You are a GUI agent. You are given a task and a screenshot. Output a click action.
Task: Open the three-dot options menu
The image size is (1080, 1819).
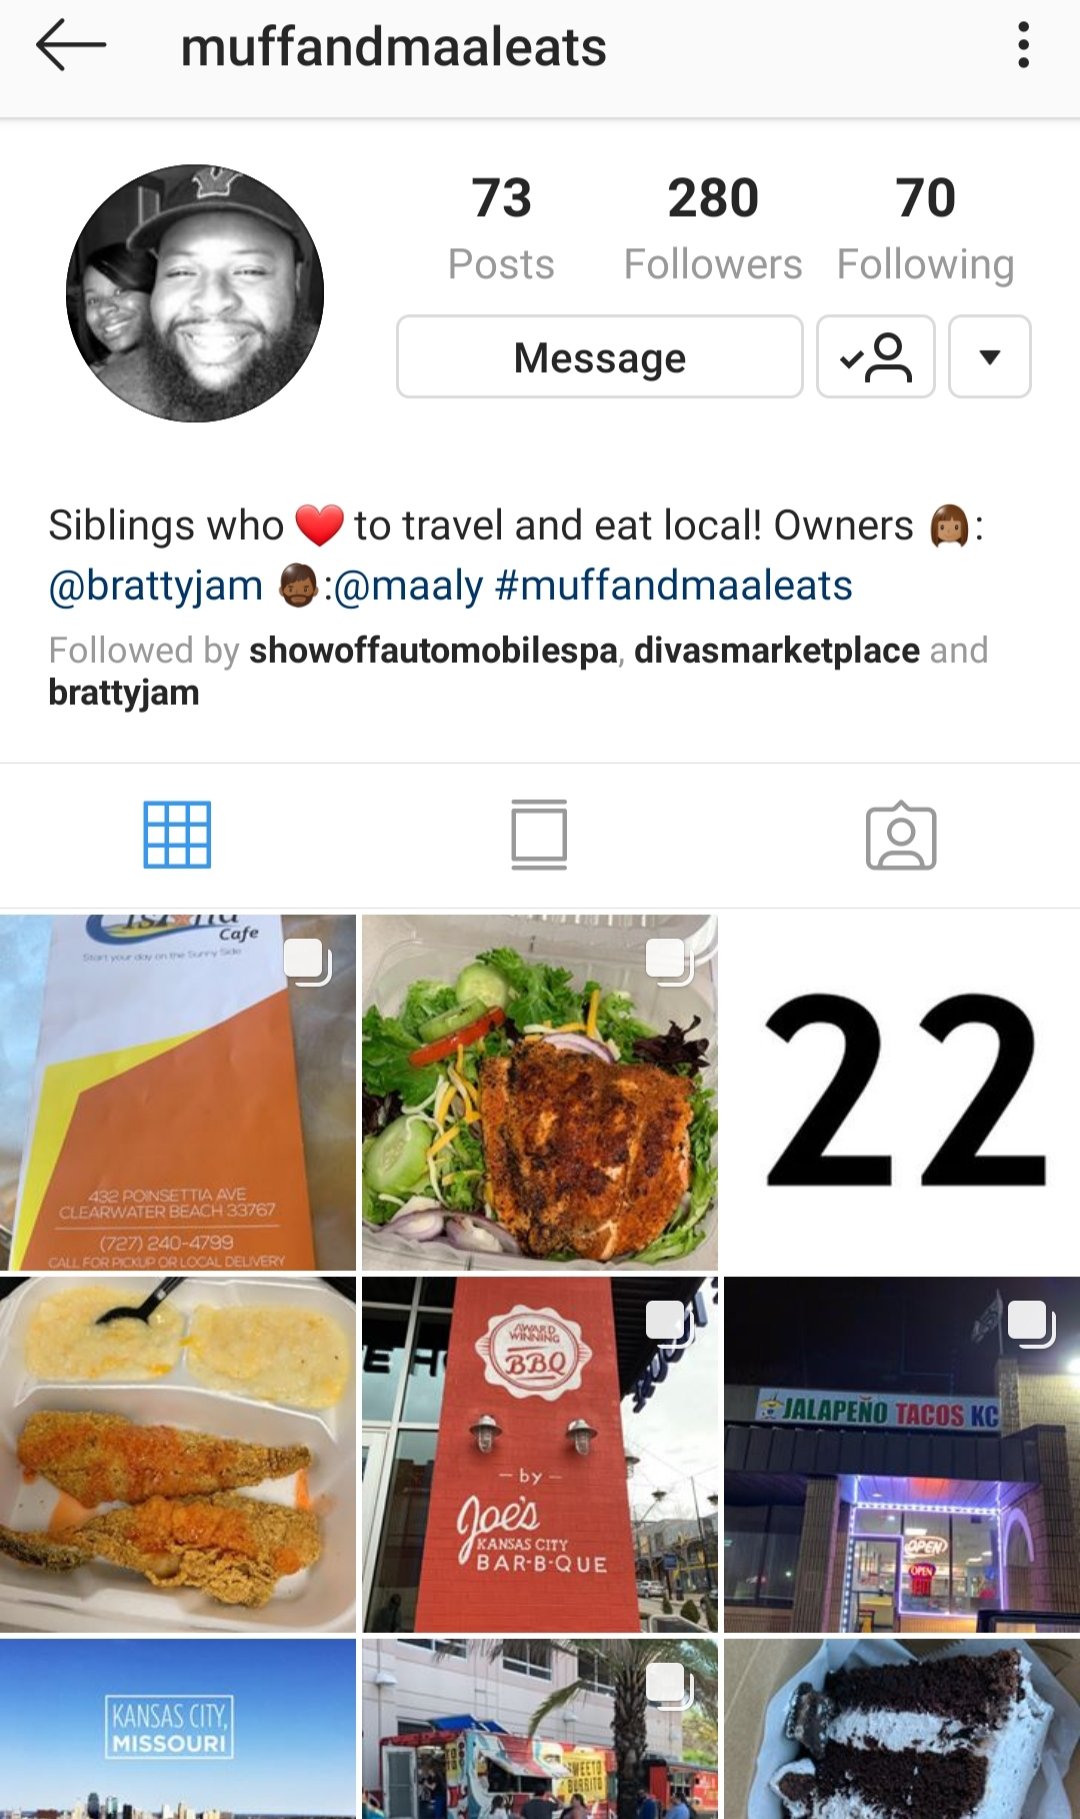click(1023, 46)
